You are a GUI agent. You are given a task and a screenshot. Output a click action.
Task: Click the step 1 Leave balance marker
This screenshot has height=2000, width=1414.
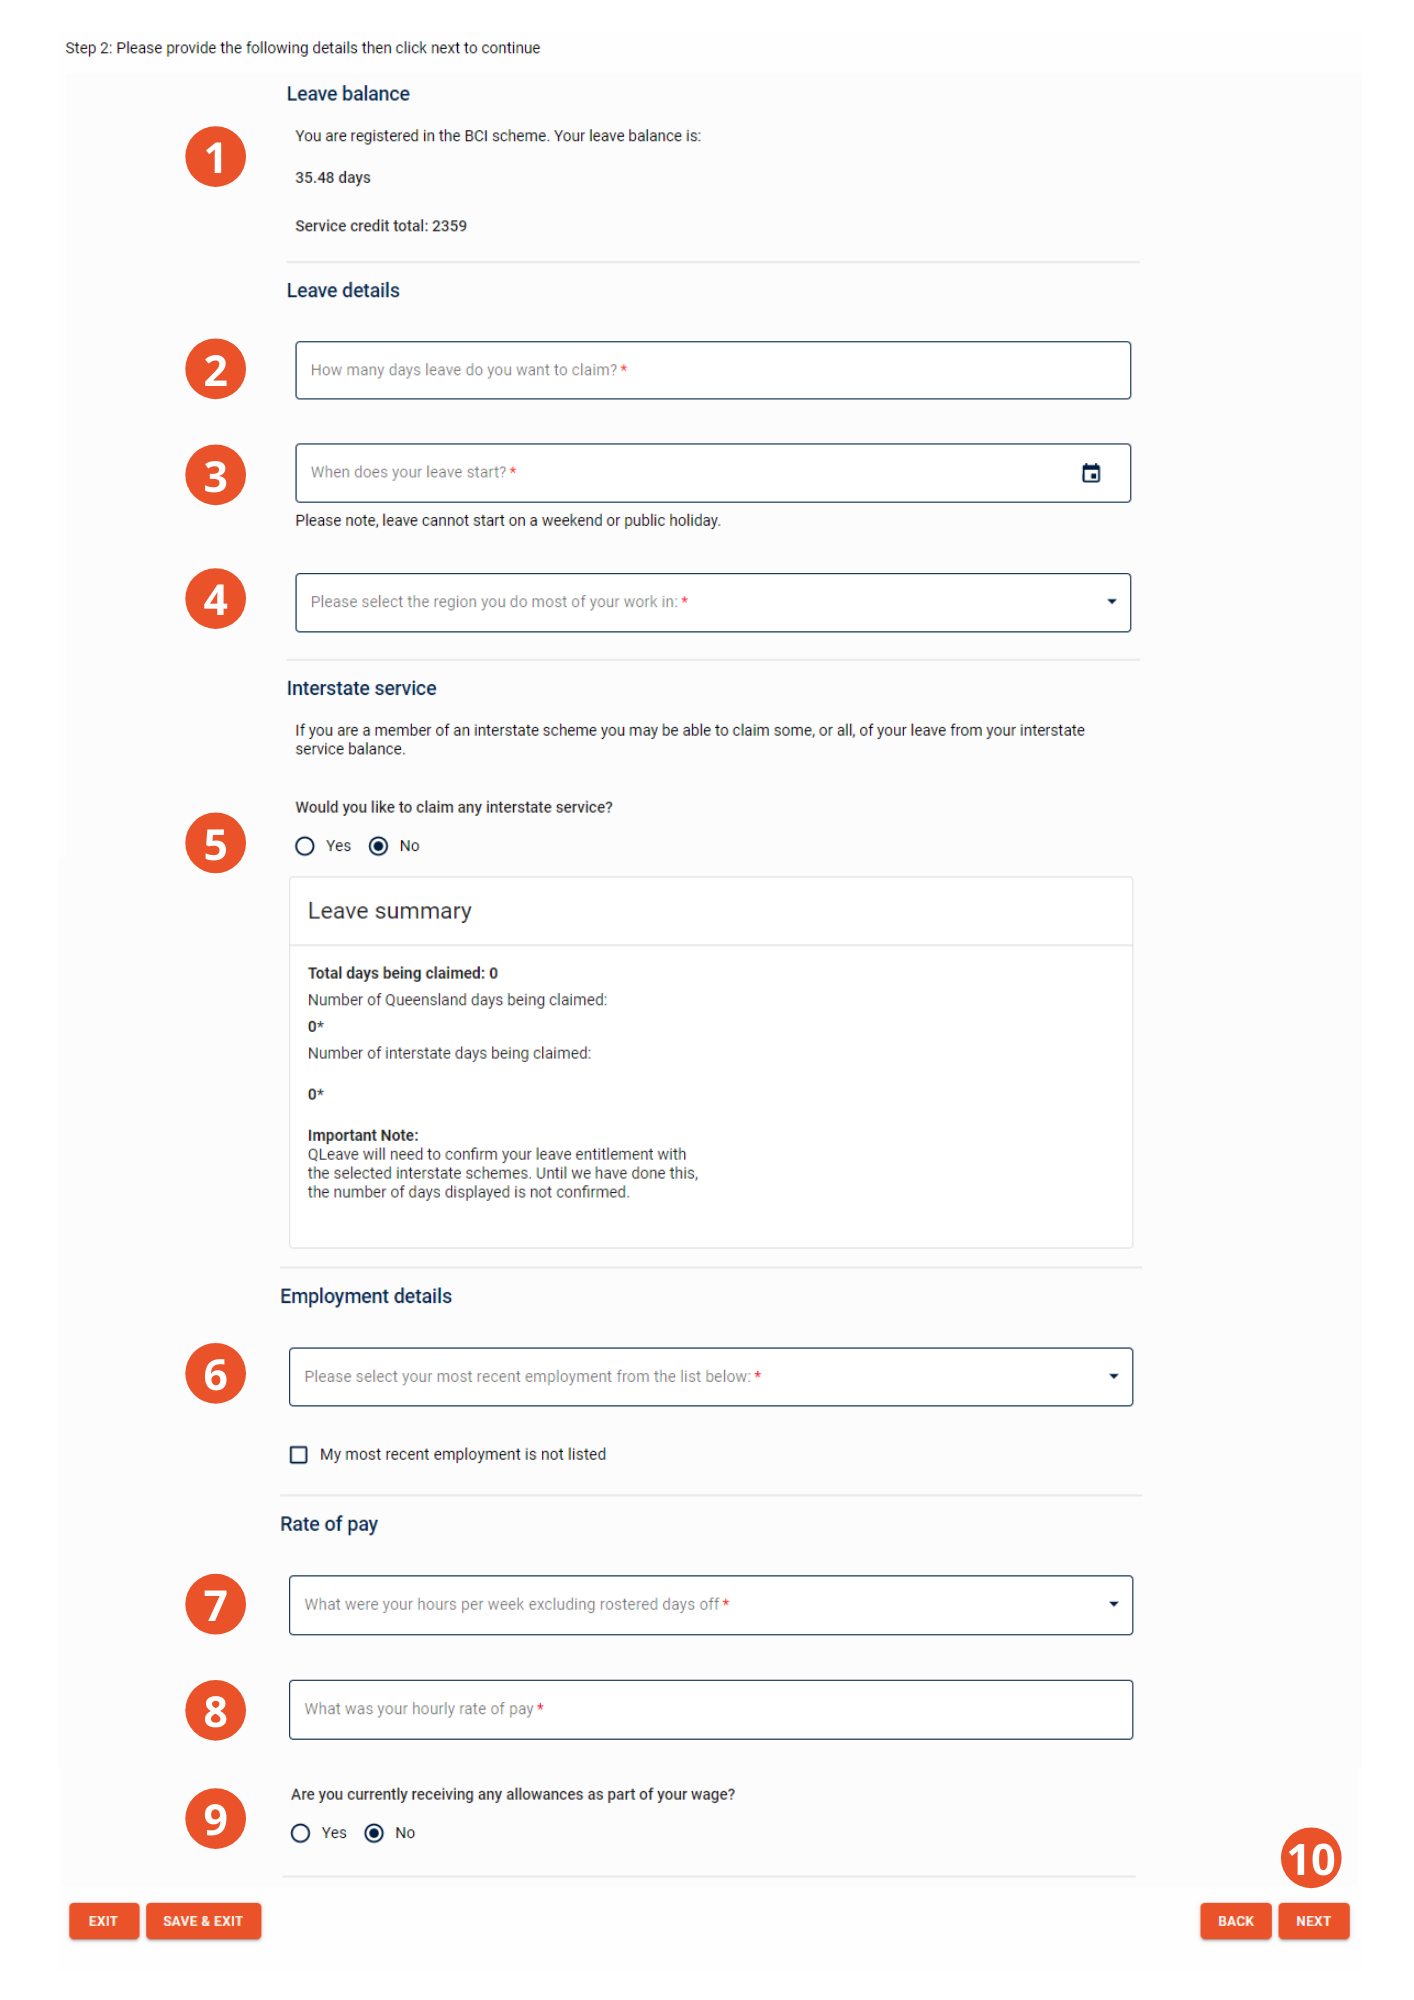pyautogui.click(x=214, y=156)
